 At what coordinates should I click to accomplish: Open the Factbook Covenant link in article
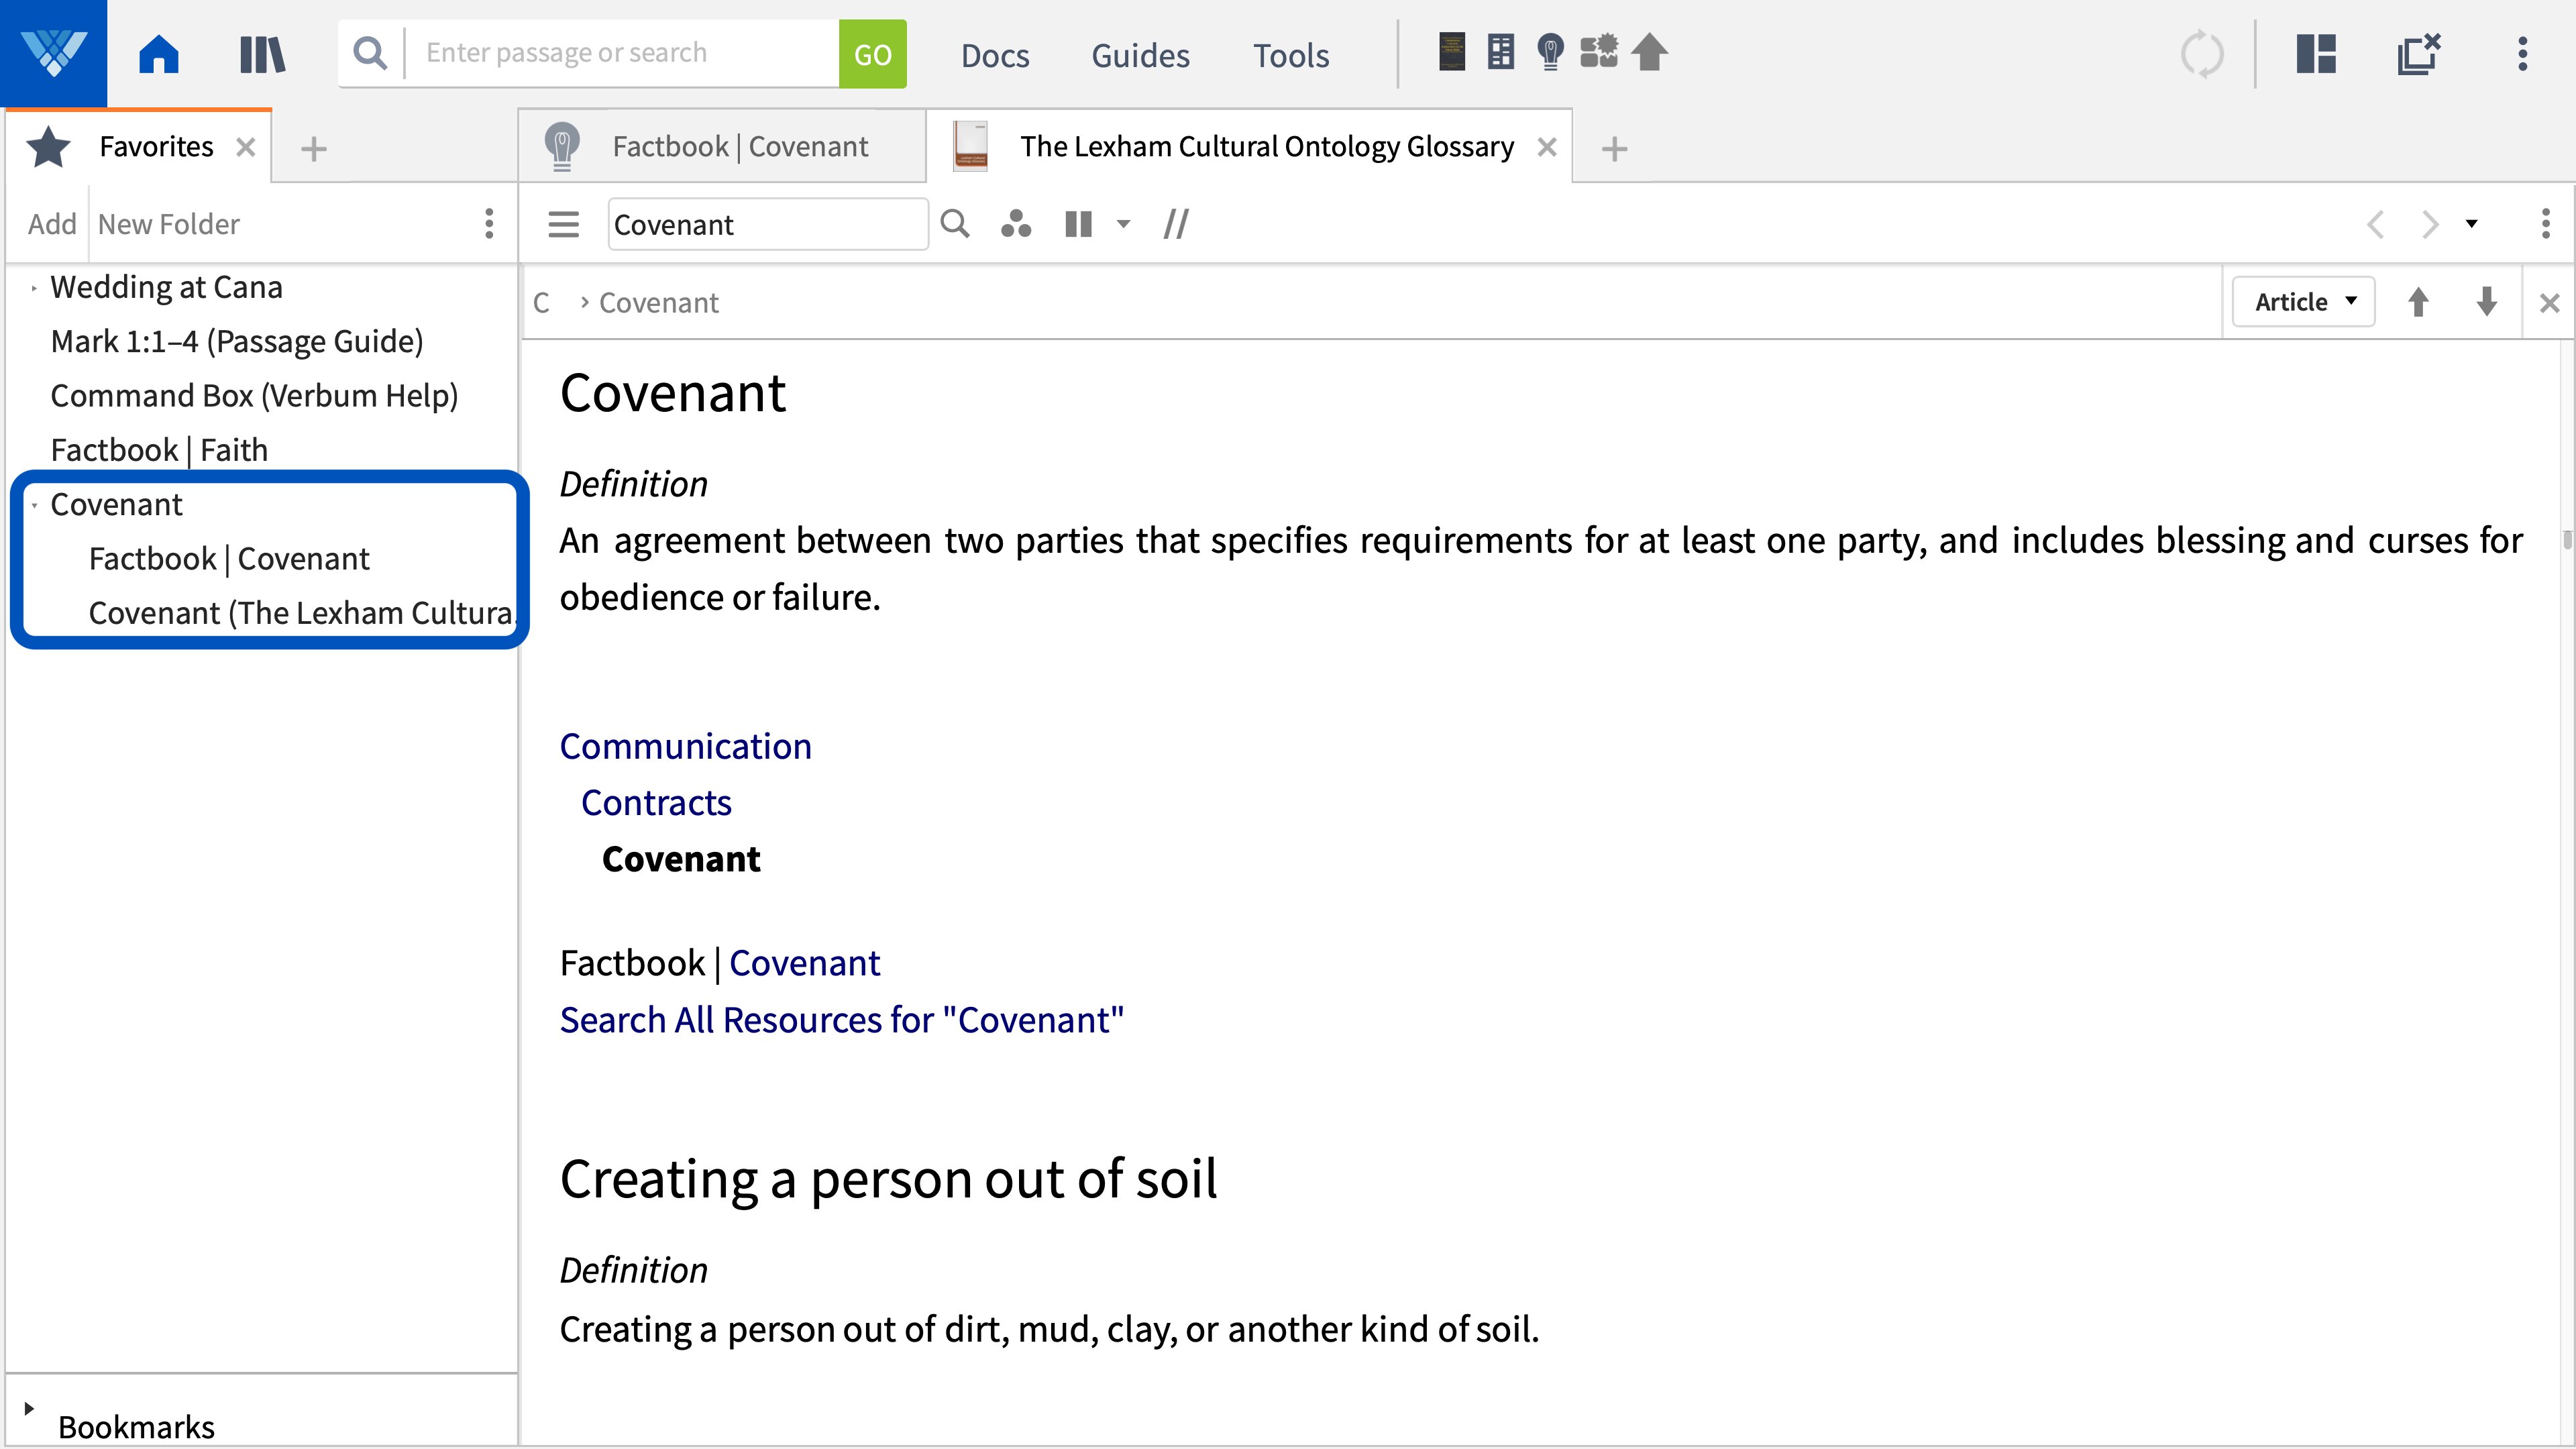pos(804,963)
